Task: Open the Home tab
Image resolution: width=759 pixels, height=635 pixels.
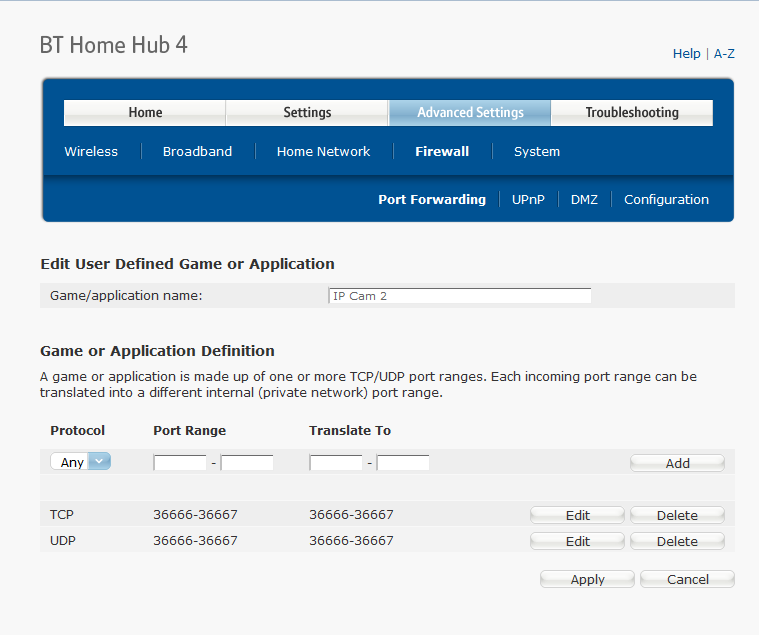Action: pos(145,113)
